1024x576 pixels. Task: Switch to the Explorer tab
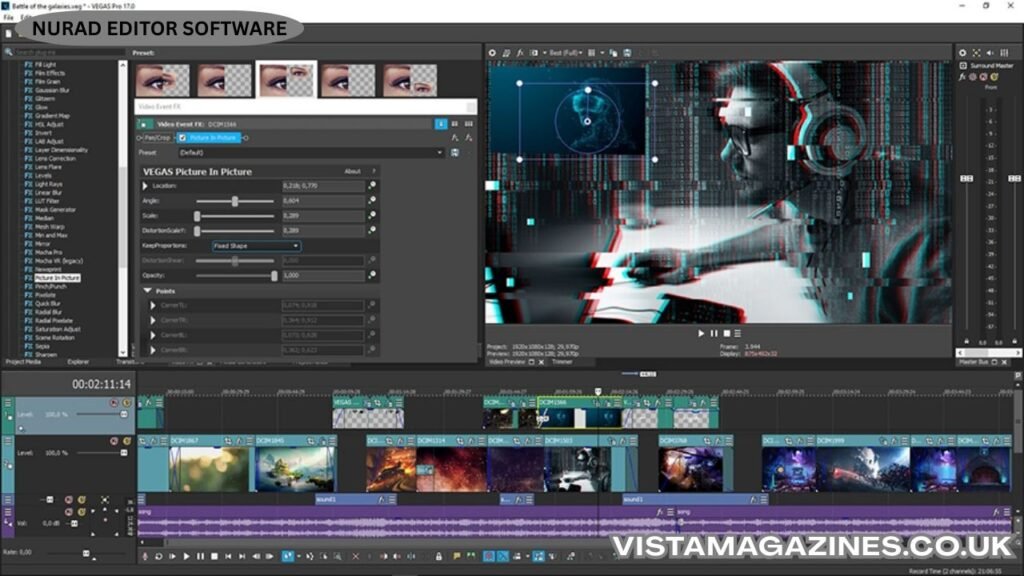[x=78, y=361]
